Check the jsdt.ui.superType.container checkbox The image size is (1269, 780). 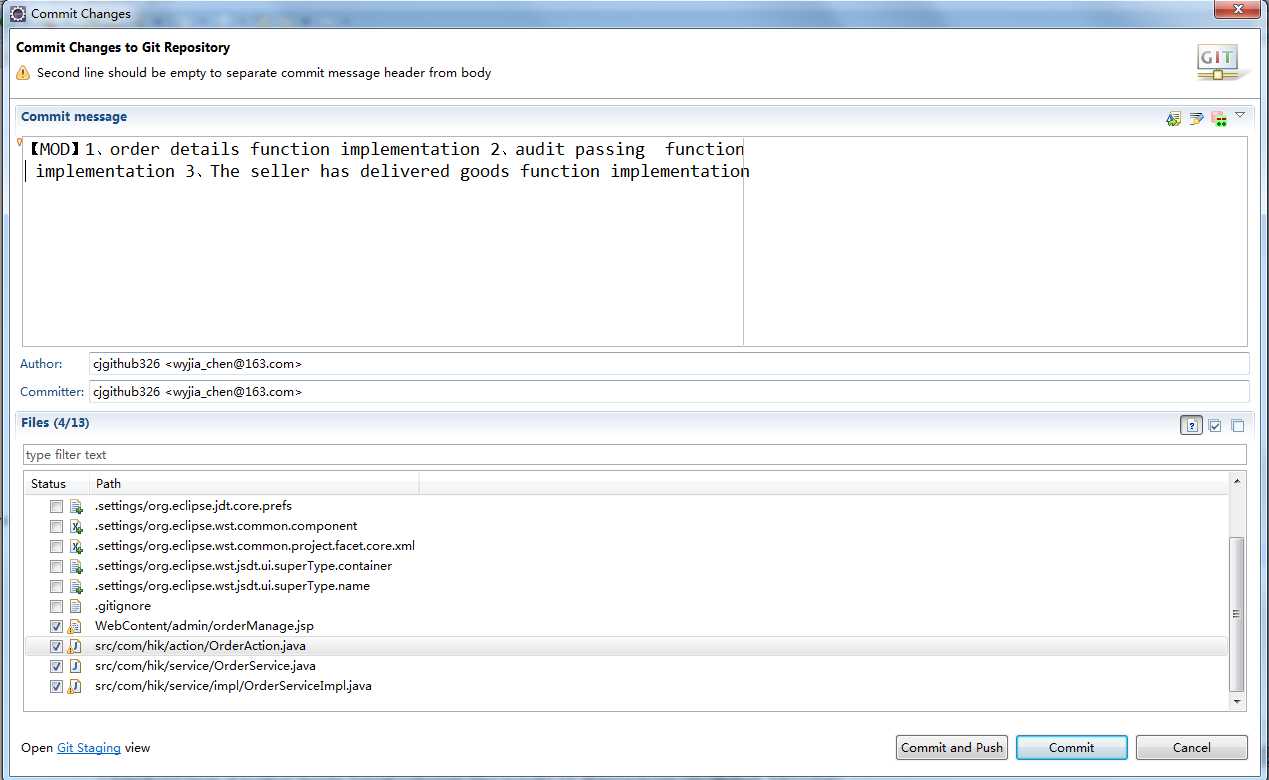[x=57, y=566]
